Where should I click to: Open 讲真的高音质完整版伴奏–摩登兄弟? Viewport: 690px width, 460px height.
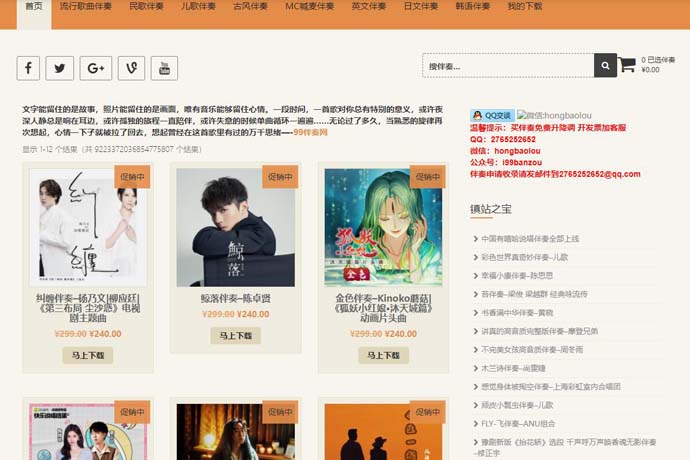540,331
